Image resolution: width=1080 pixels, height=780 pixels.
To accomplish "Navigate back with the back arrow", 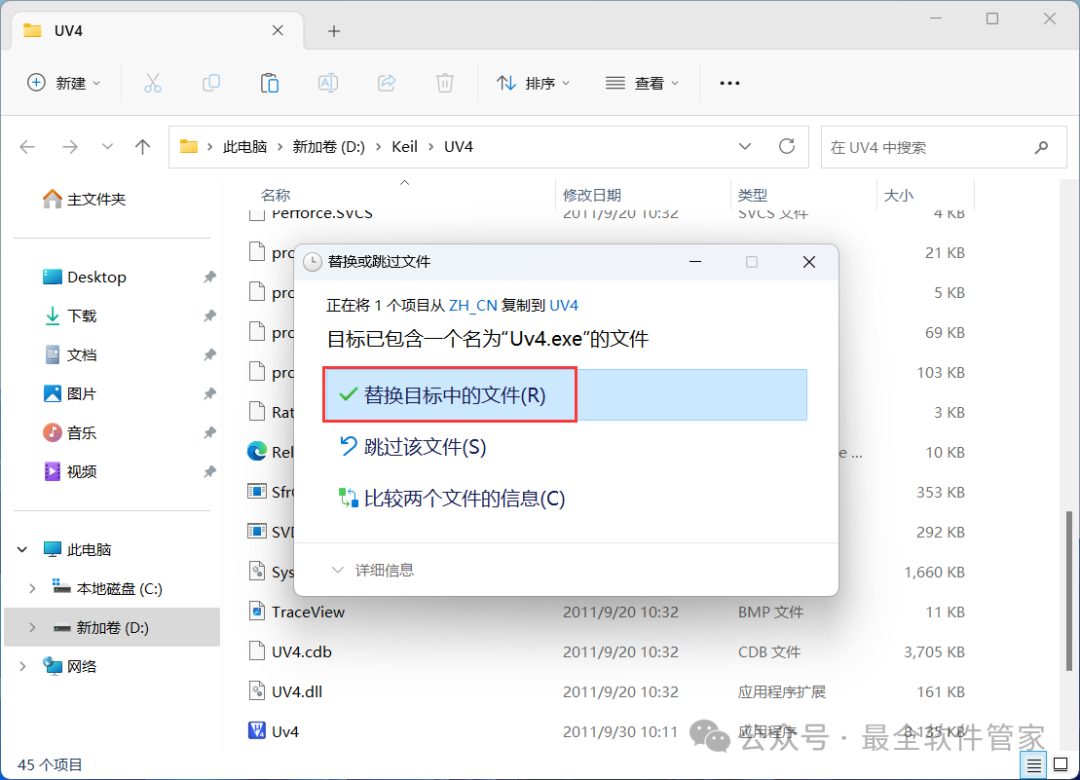I will (27, 146).
